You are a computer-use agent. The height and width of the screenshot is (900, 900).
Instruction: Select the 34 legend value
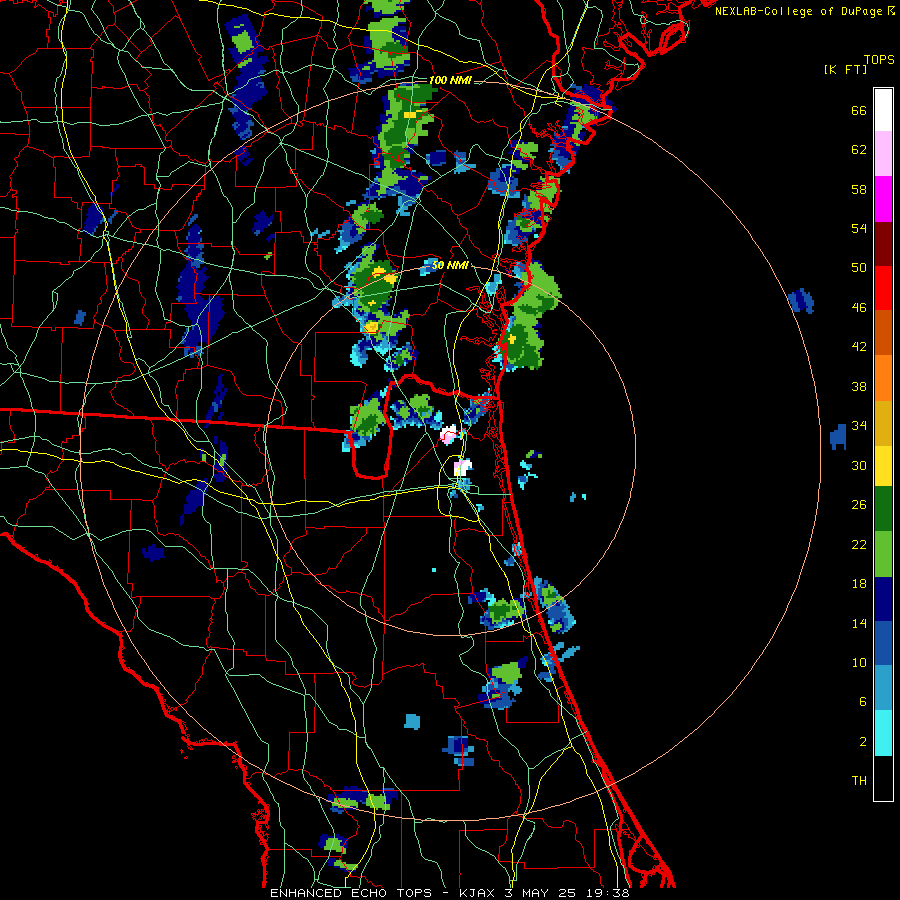pos(859,426)
